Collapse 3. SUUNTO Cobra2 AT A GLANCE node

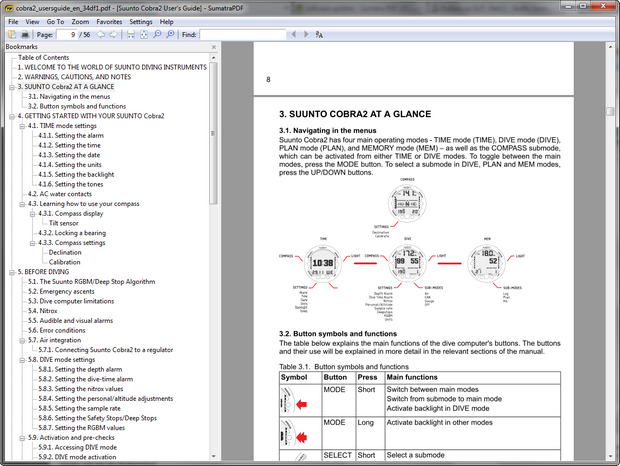(12, 87)
